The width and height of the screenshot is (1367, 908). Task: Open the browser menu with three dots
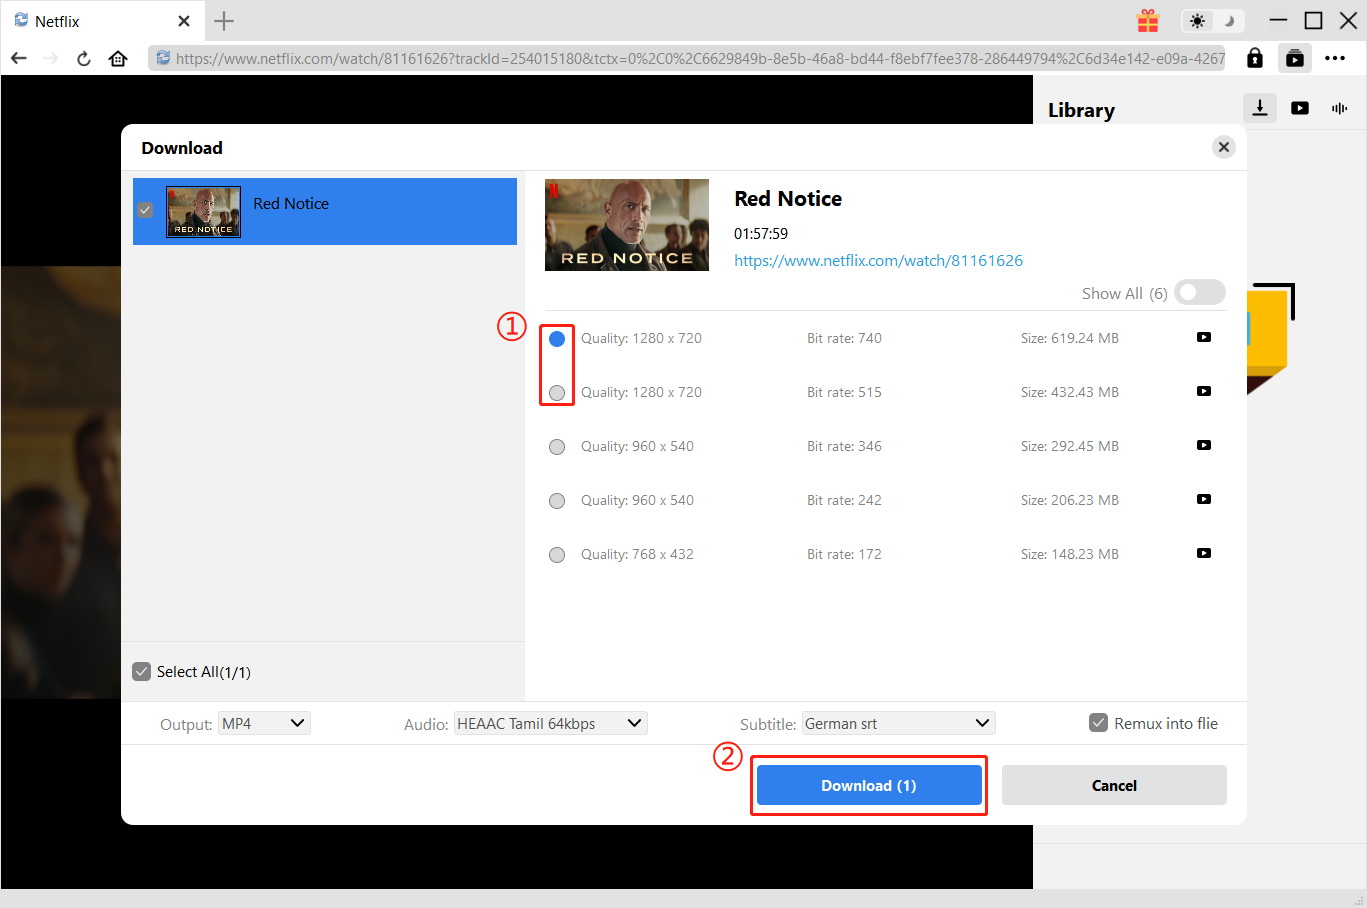click(1335, 58)
